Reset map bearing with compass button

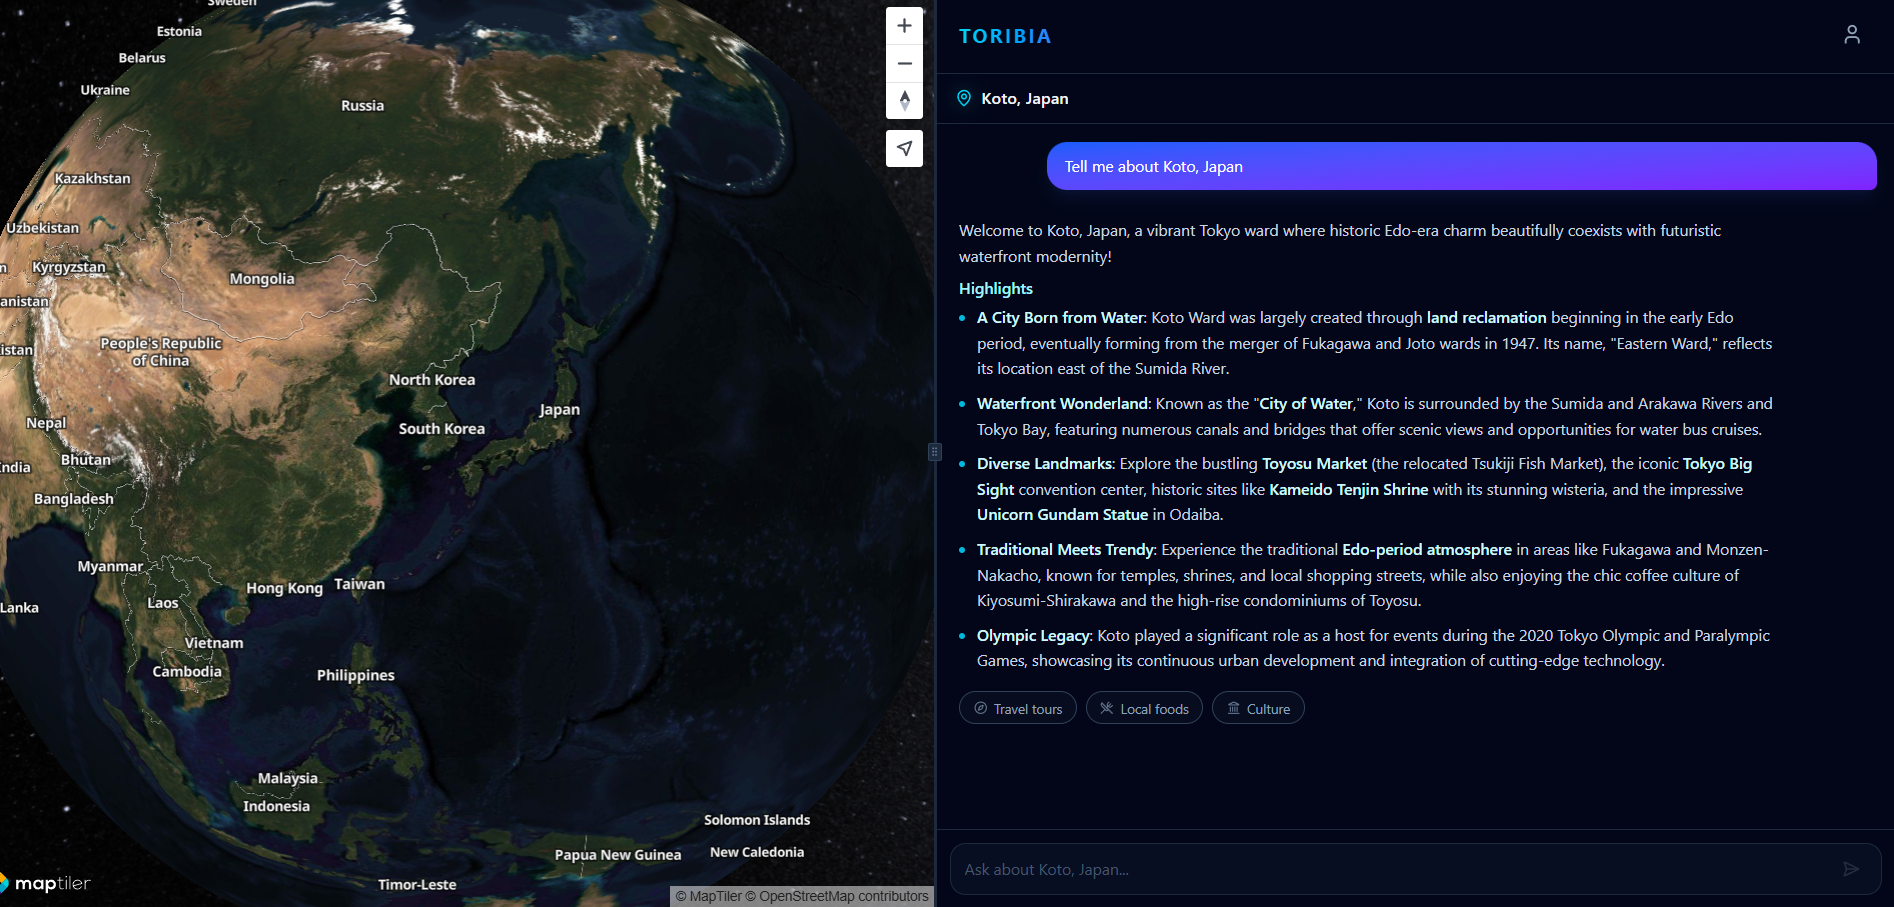tap(904, 100)
